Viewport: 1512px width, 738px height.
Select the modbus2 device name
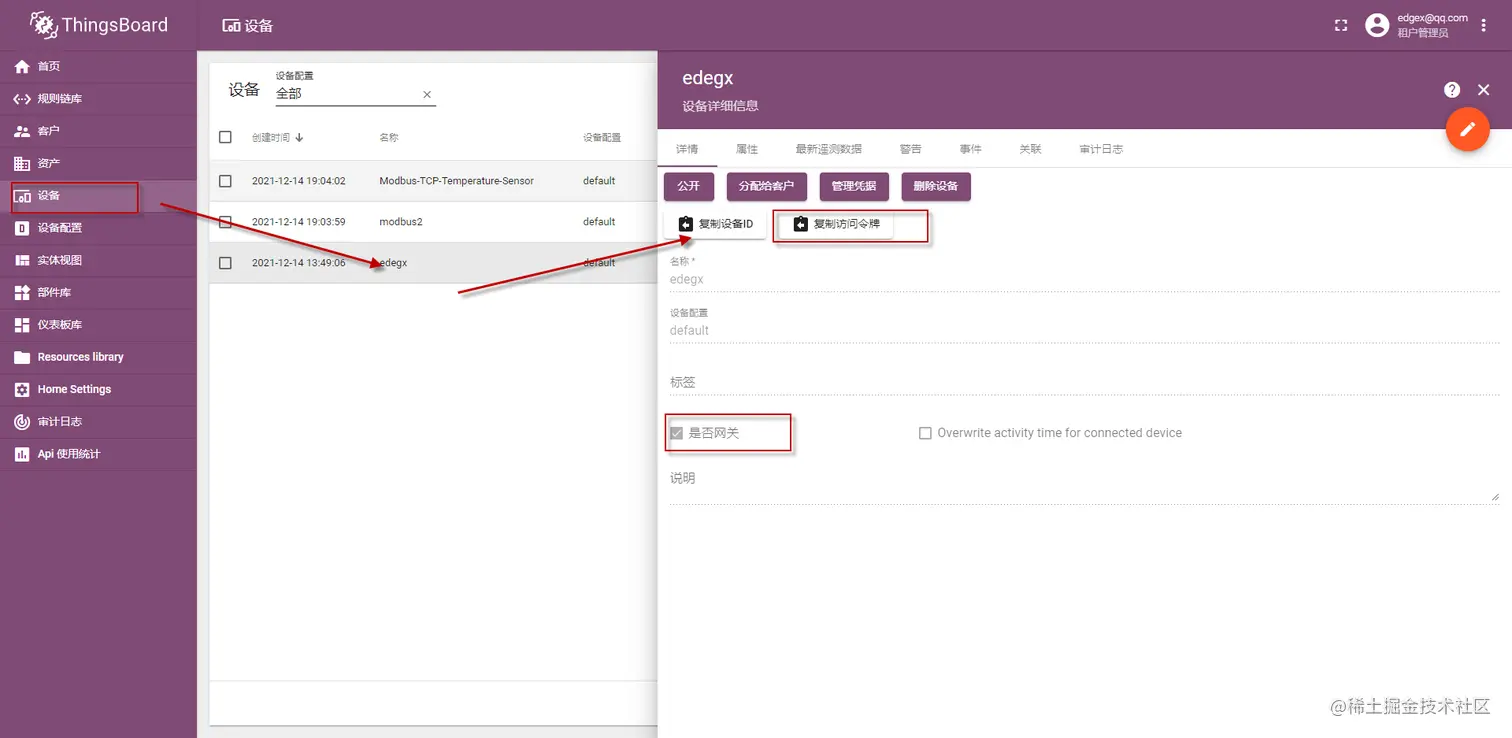[x=401, y=222]
